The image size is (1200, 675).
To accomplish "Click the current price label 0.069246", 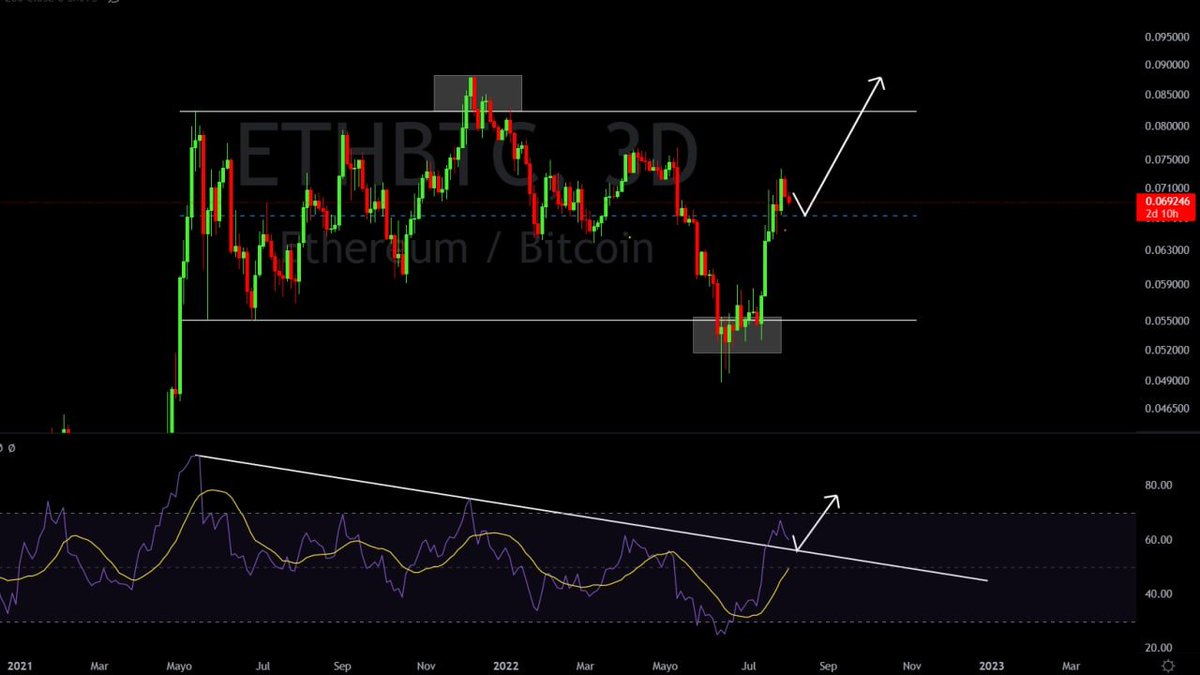I will click(x=1167, y=201).
